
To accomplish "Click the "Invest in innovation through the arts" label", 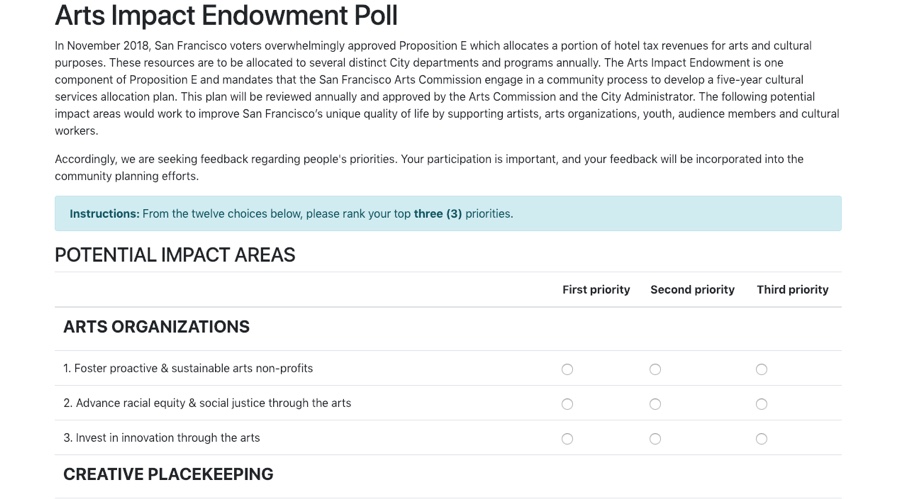I will pyautogui.click(x=161, y=438).
